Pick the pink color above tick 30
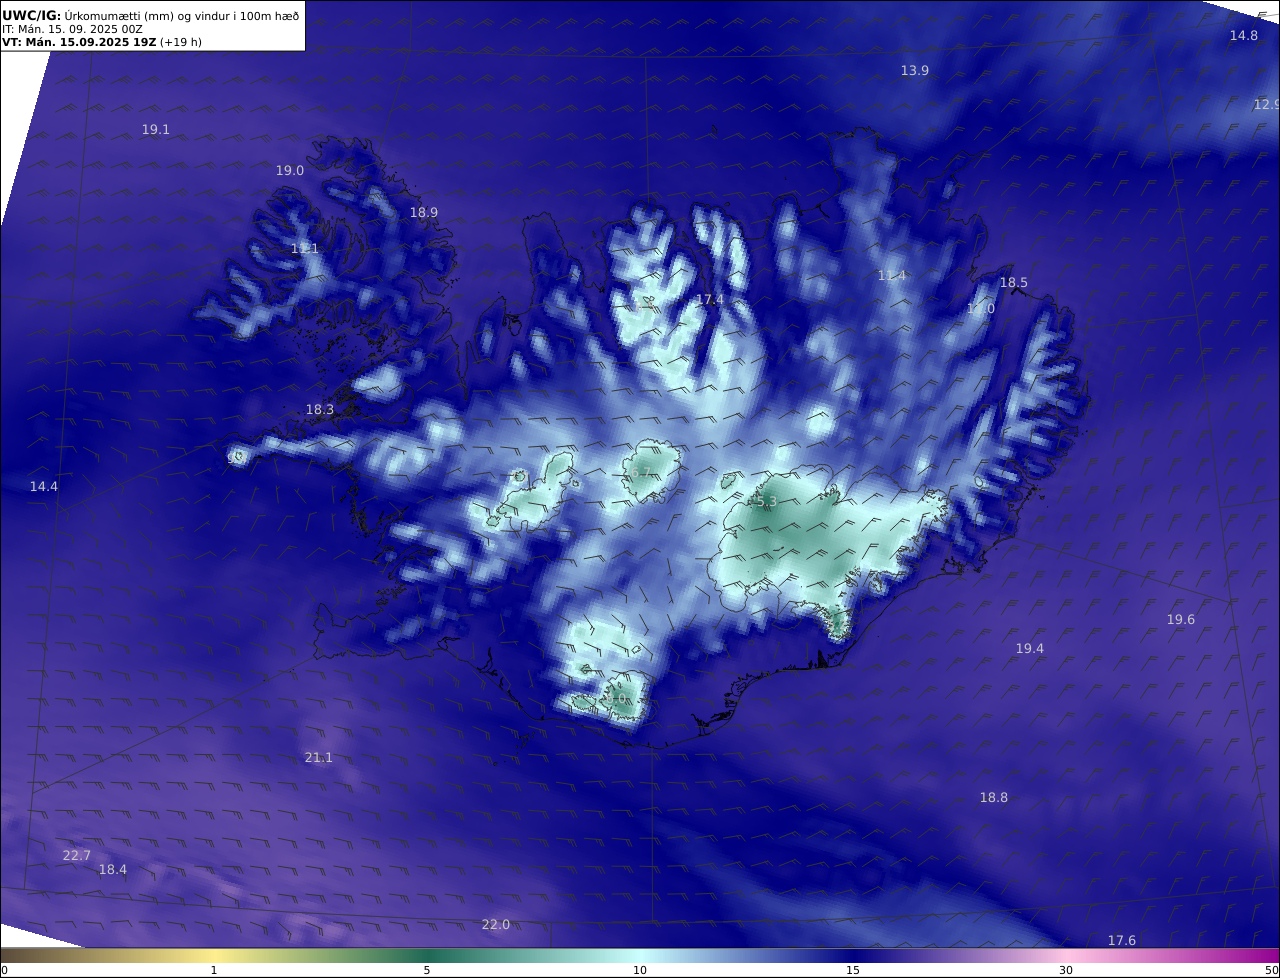The width and height of the screenshot is (1280, 978). [x=1066, y=955]
